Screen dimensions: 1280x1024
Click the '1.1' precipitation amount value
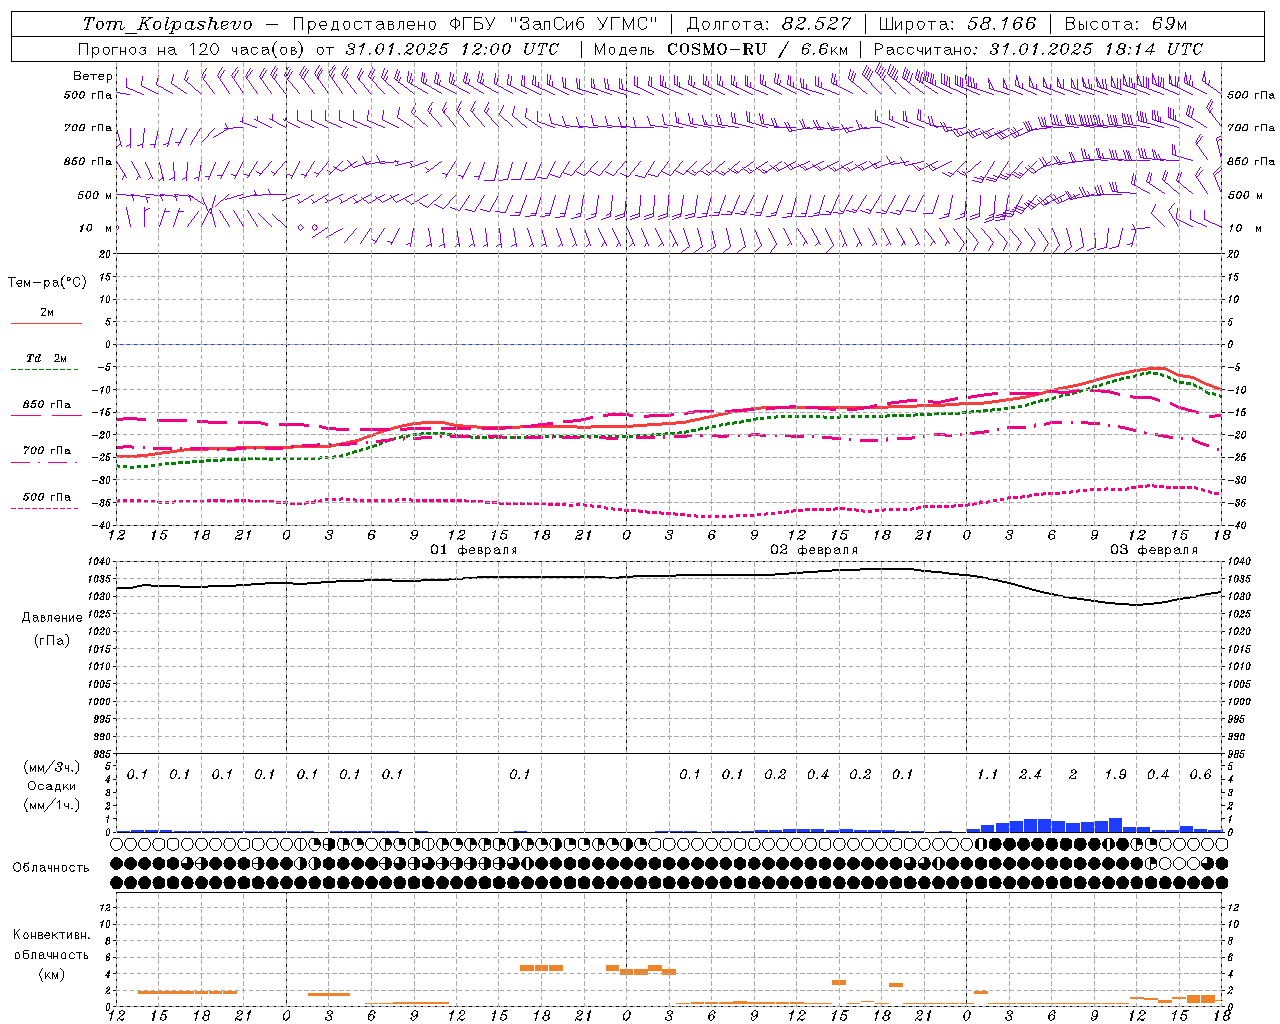click(x=988, y=775)
